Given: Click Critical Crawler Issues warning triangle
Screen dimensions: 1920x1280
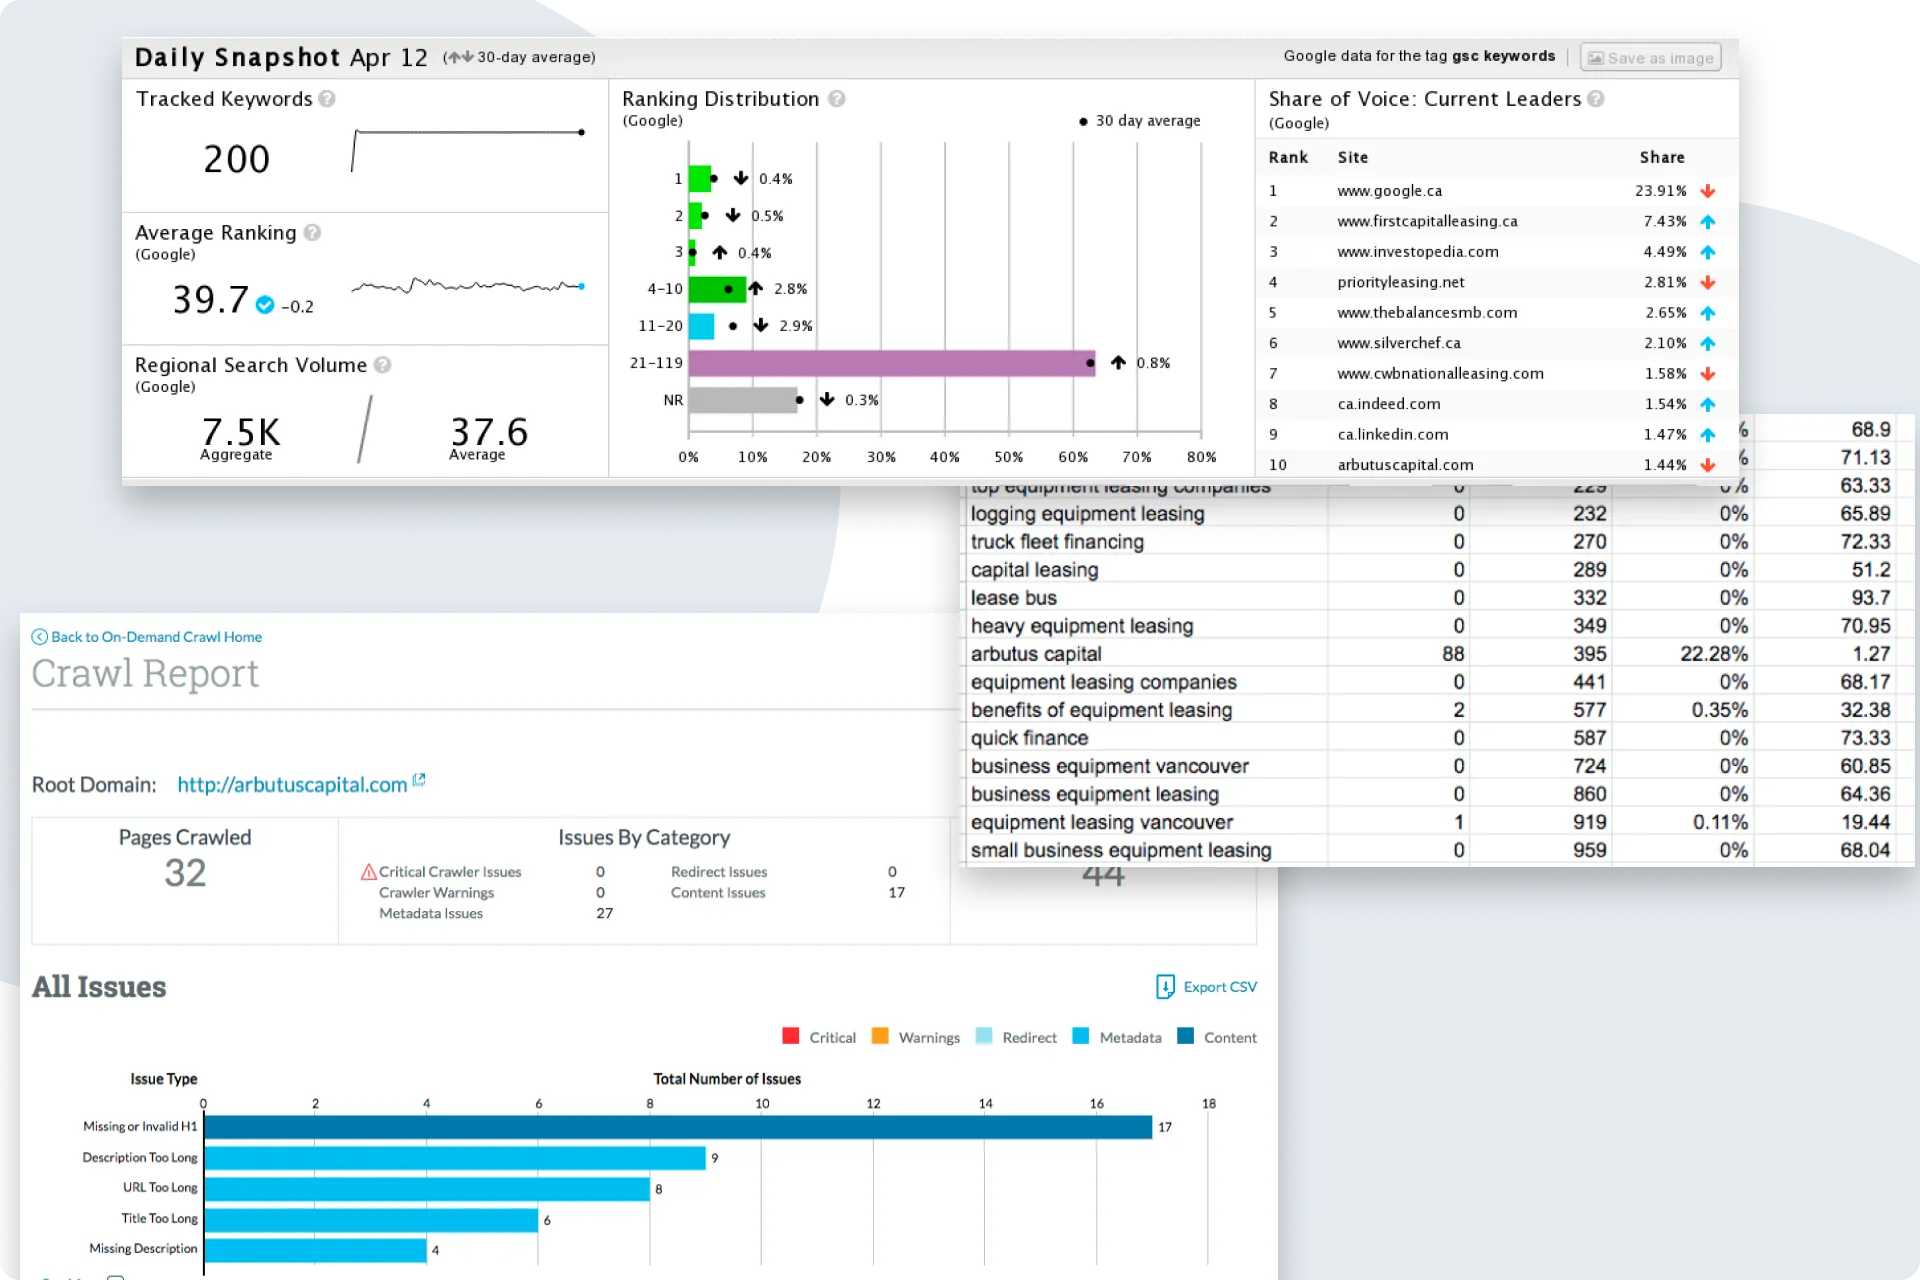Looking at the screenshot, I should (x=368, y=872).
